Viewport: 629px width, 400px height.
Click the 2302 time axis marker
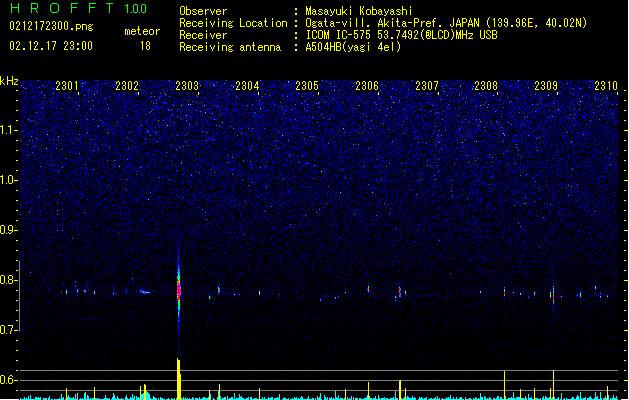tap(127, 85)
